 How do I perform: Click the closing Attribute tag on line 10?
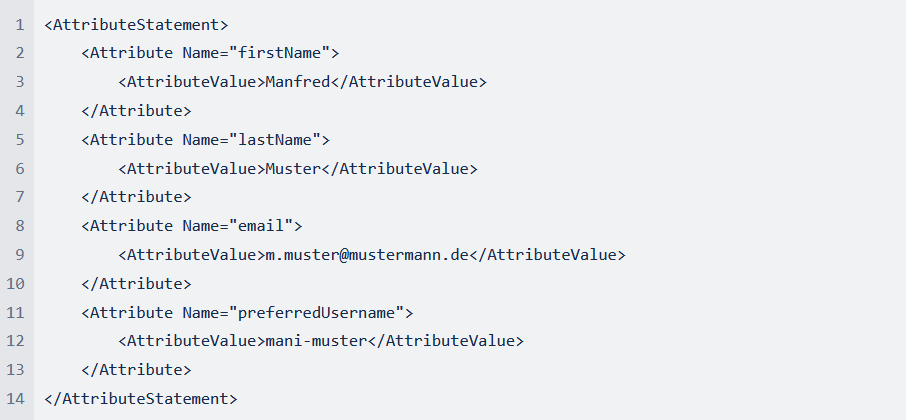136,284
